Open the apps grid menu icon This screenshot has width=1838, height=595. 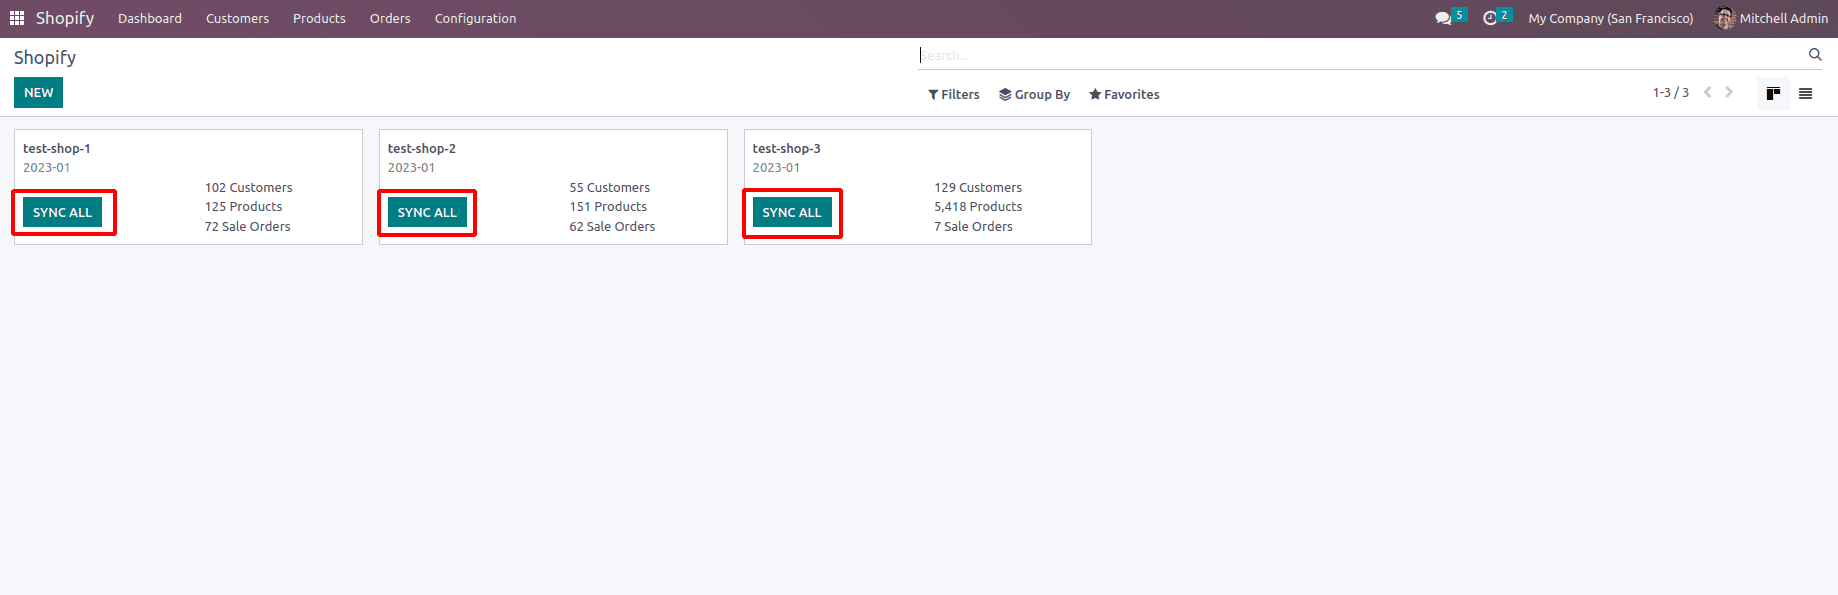[x=17, y=18]
